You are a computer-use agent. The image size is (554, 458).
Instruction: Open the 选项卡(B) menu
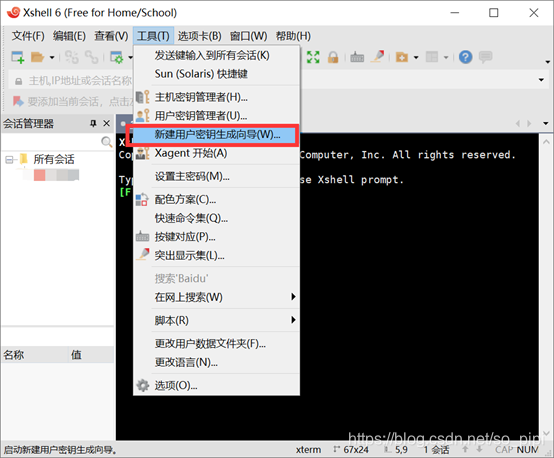(x=199, y=36)
